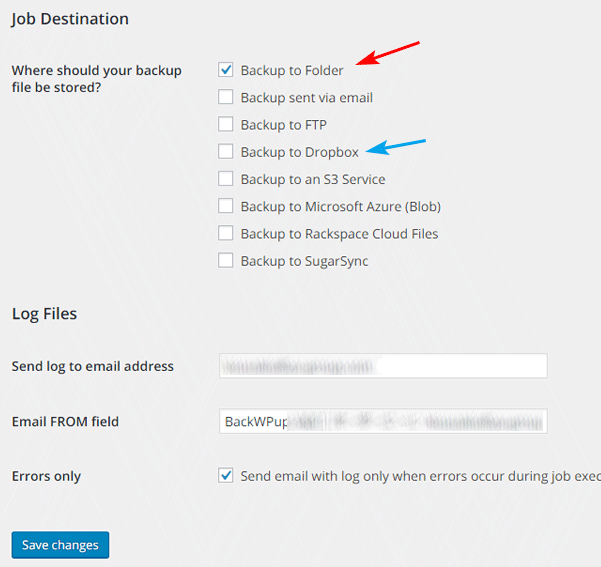Viewport: 601px width, 567px height.
Task: Focus the Send log to email address field
Action: [383, 366]
